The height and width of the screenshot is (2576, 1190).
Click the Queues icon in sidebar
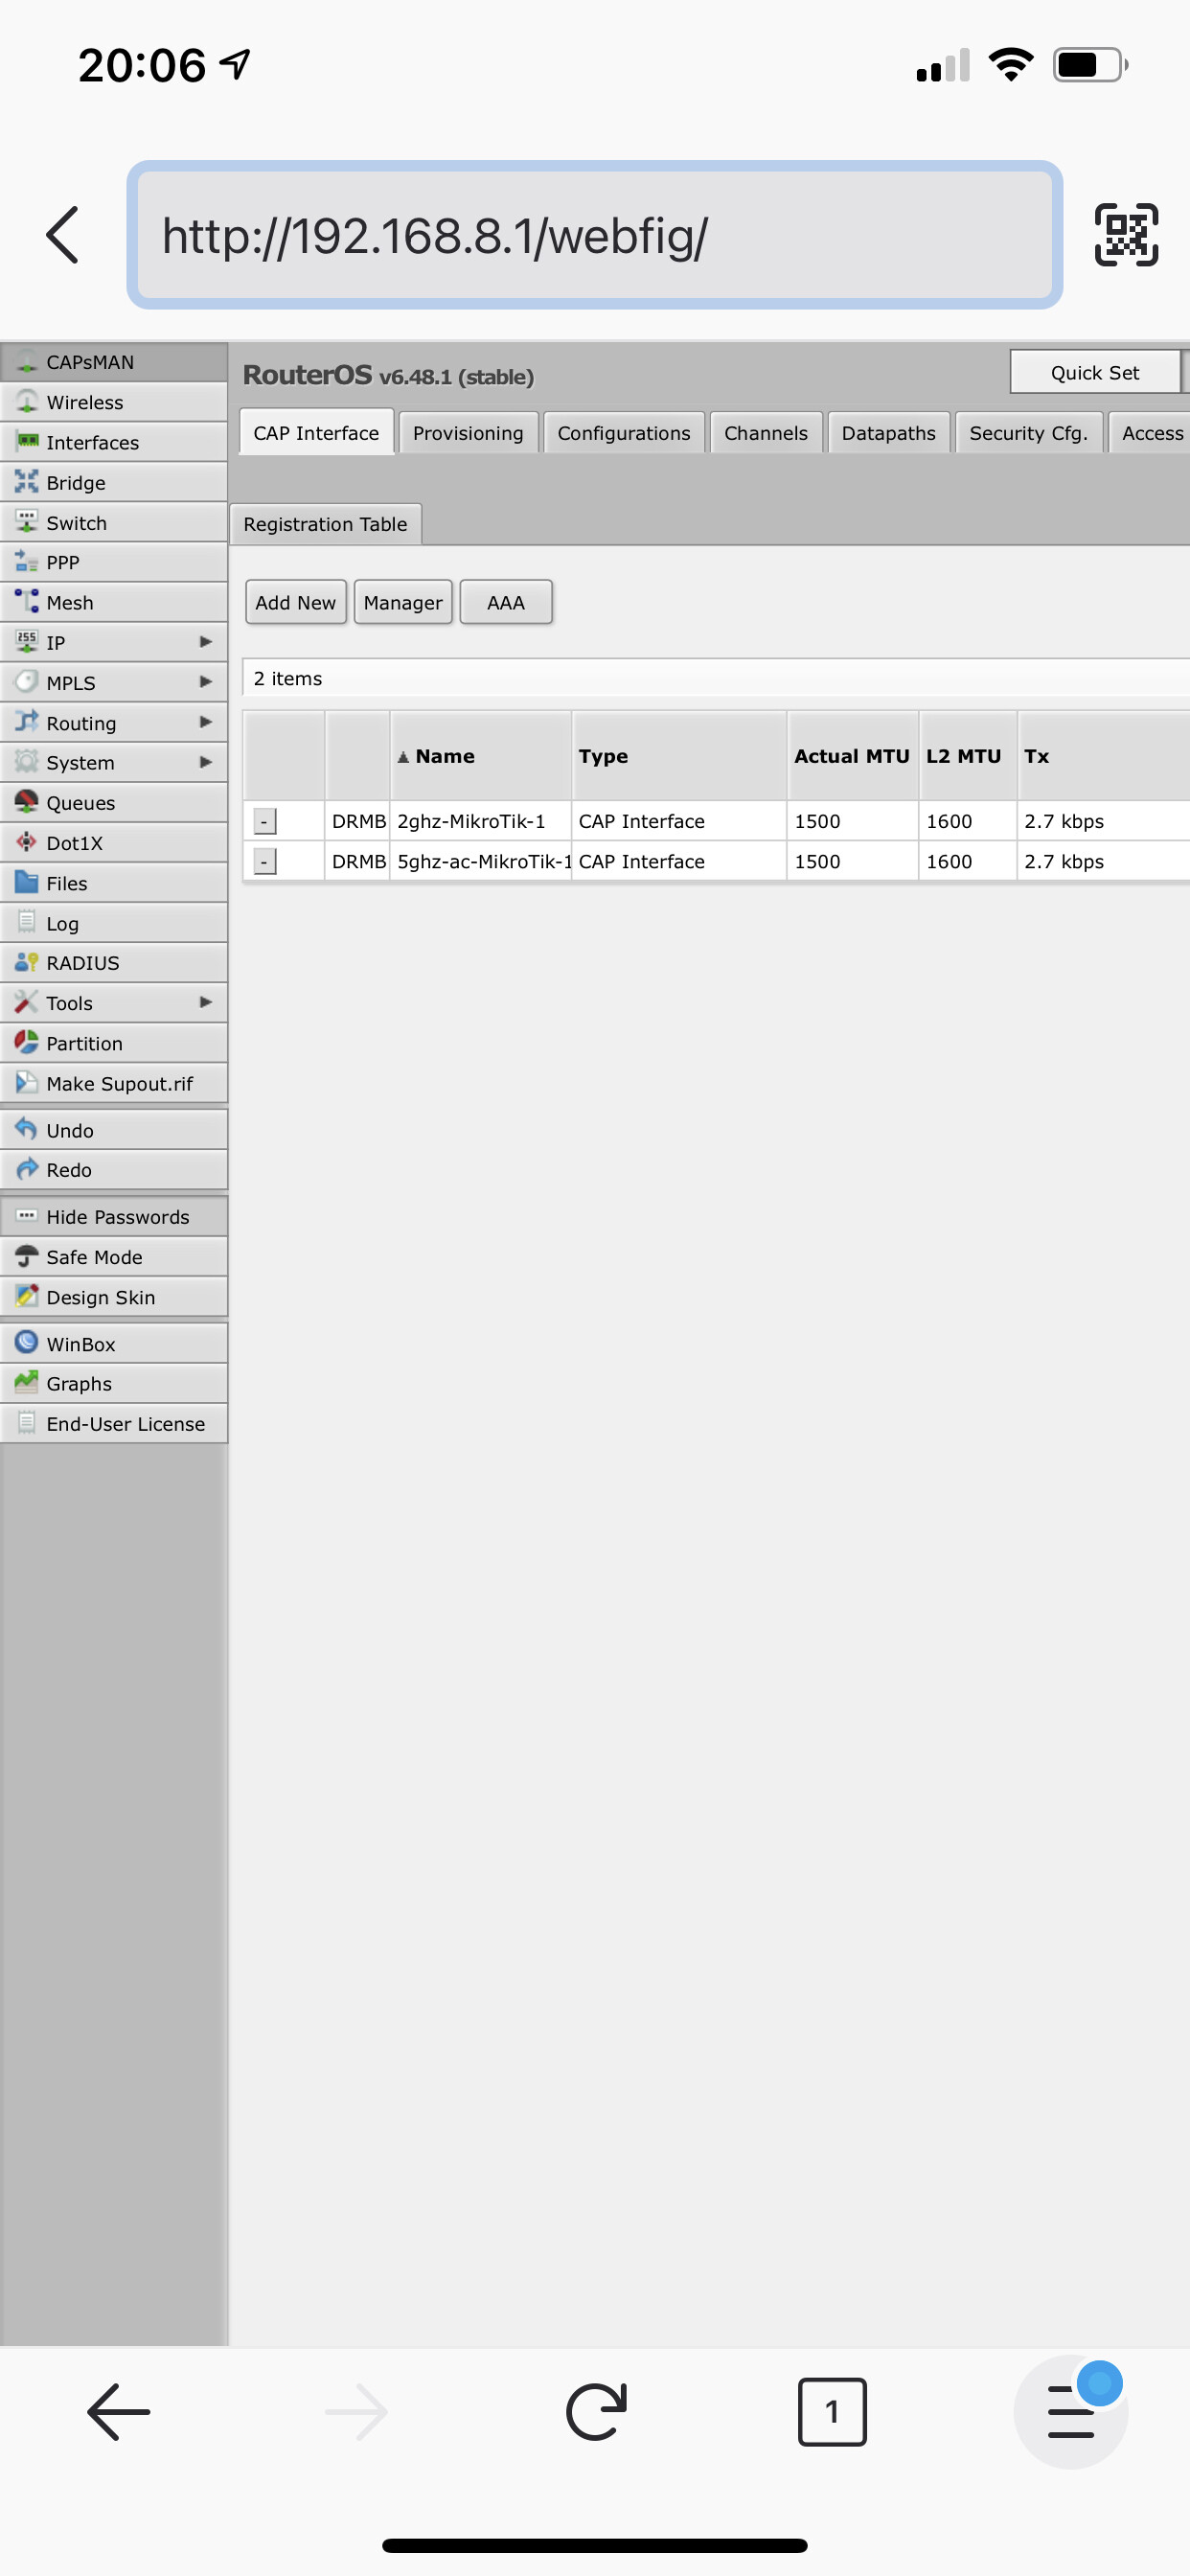(27, 802)
